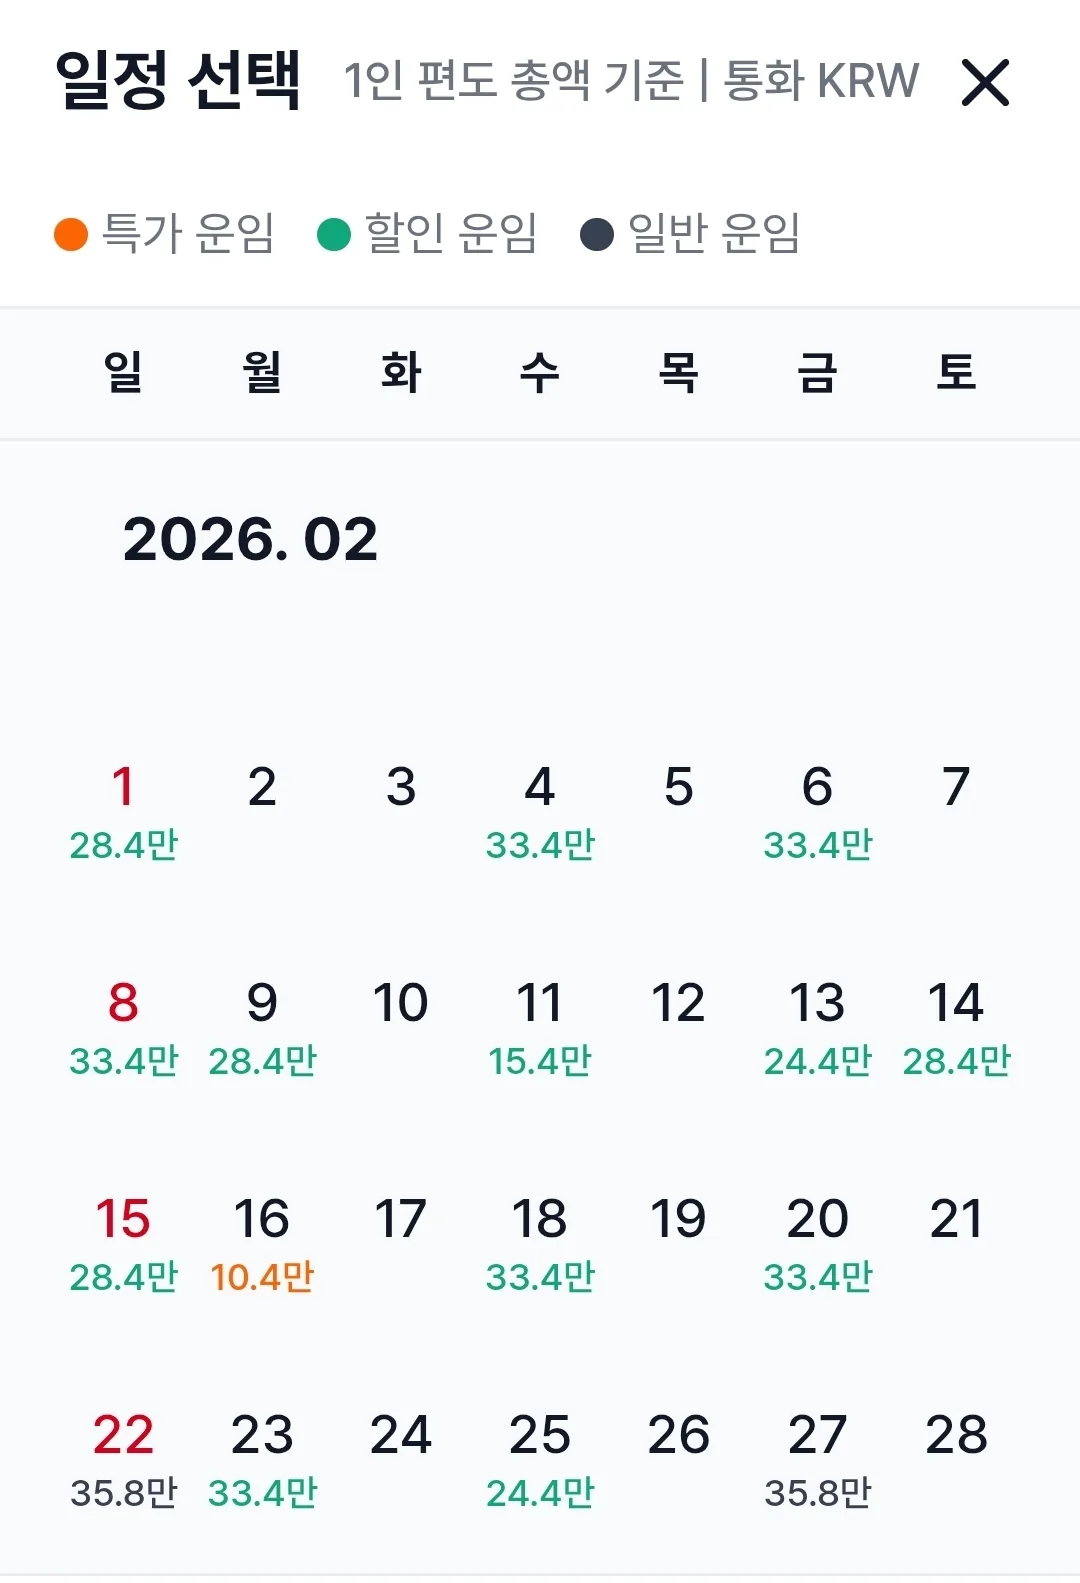Select February 11 priced at 15.4만
Screen dimensions: 1080x1583
point(540,1028)
